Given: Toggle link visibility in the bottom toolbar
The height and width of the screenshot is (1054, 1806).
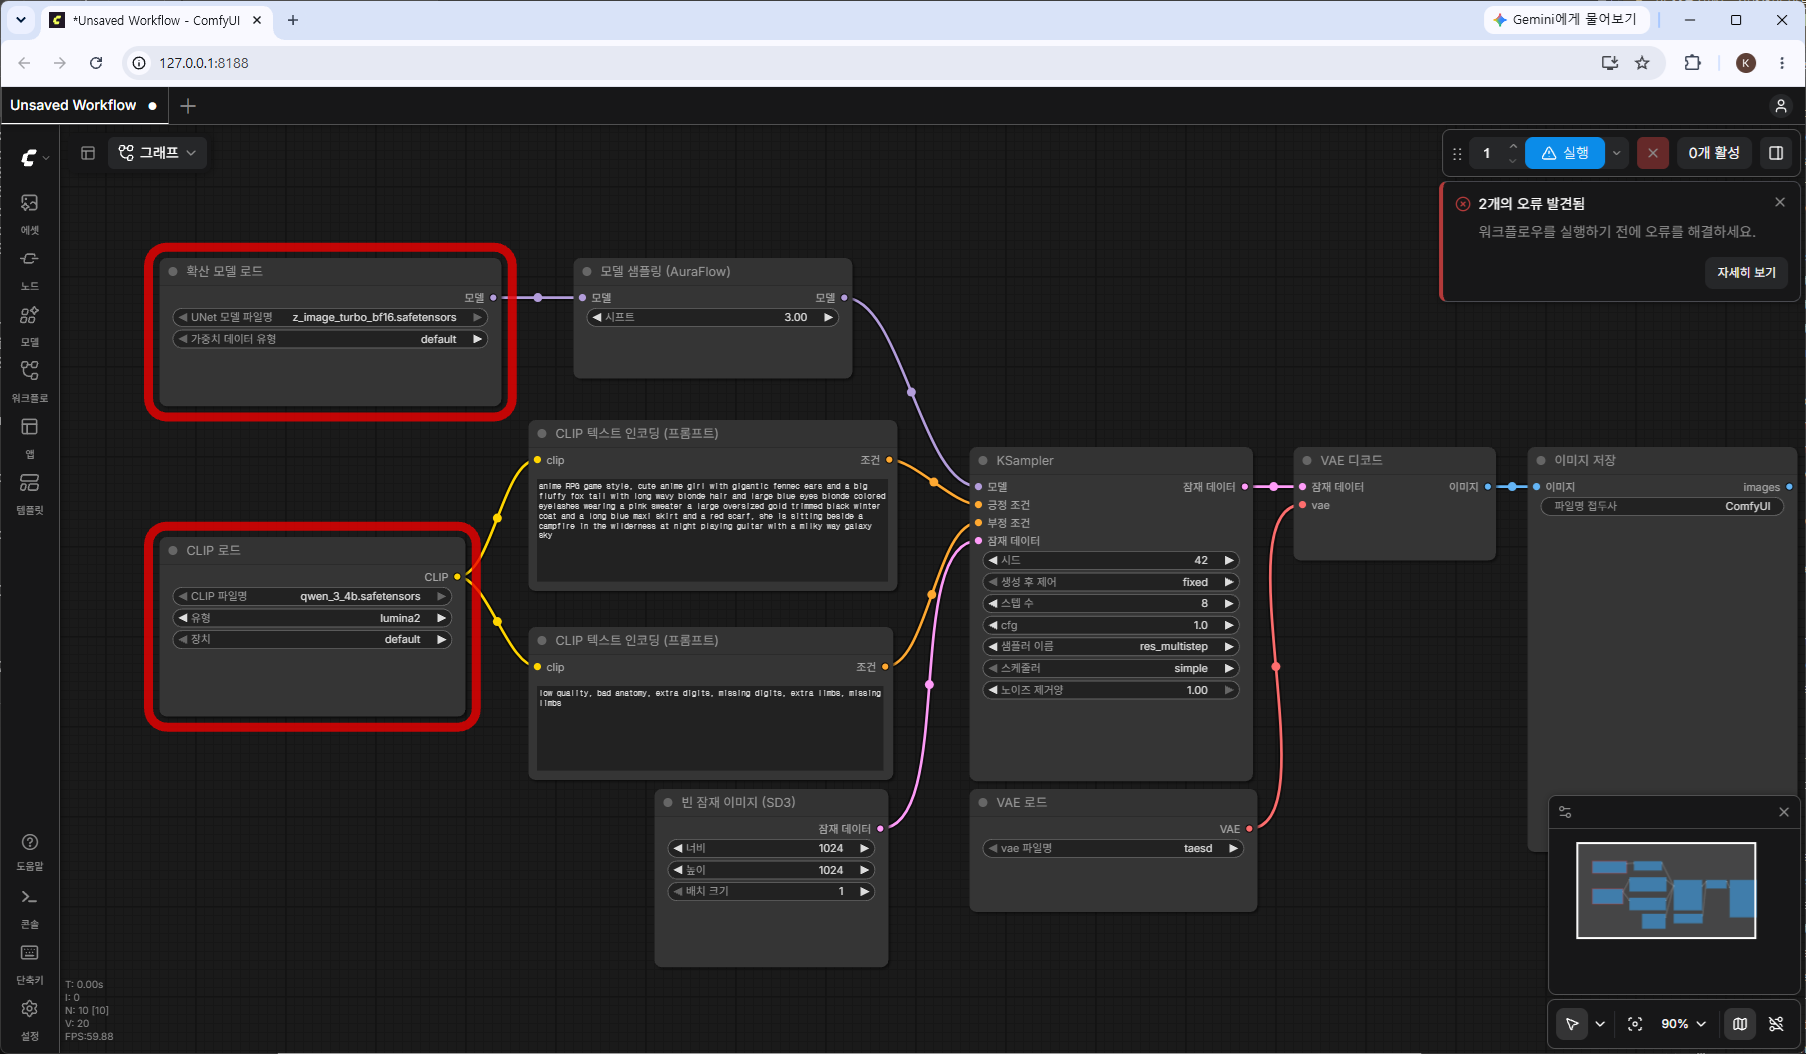Looking at the screenshot, I should pos(1776,1024).
